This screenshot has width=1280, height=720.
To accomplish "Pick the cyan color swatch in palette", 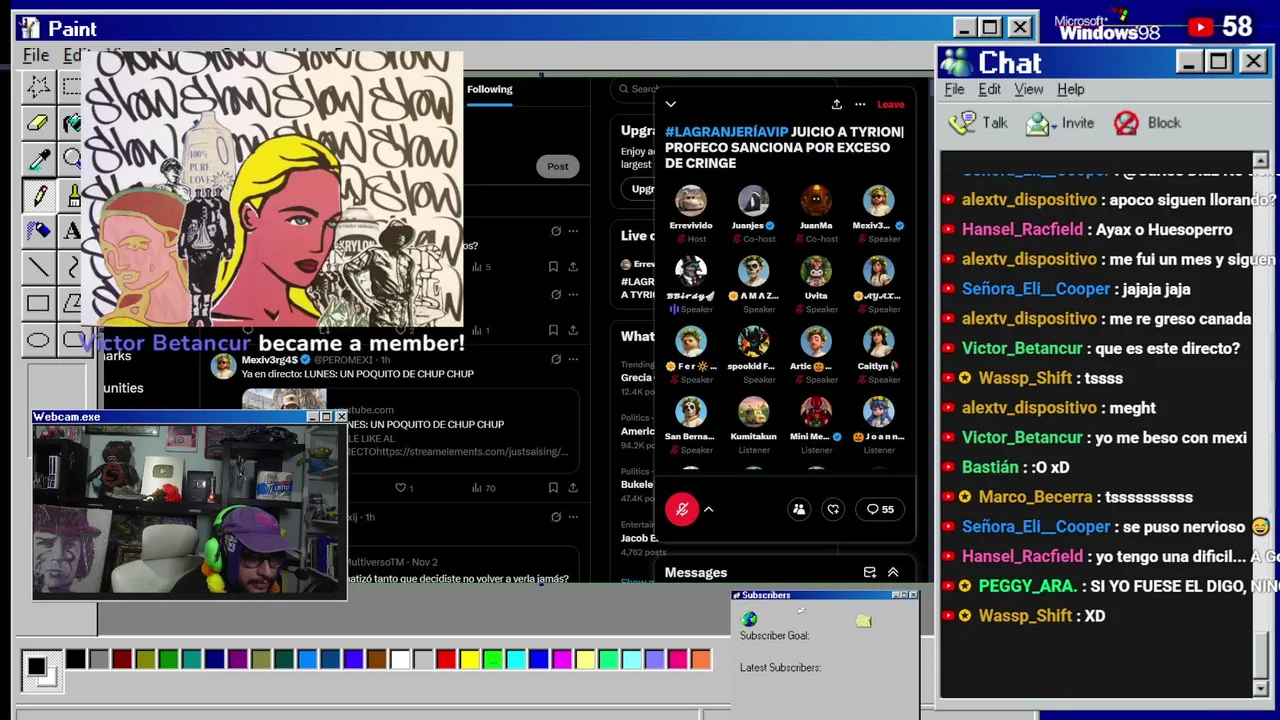I will click(x=516, y=659).
